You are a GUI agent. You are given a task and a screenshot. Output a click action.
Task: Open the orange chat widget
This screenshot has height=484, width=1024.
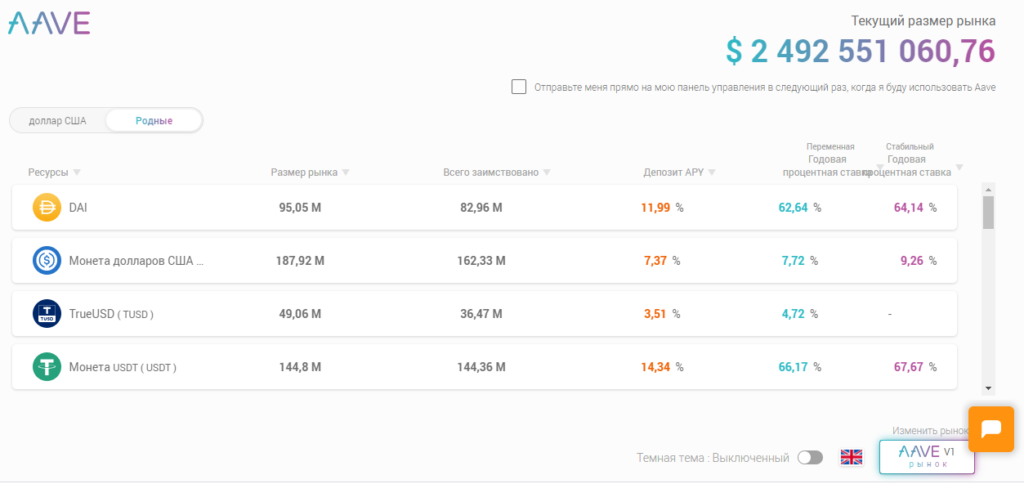click(991, 429)
